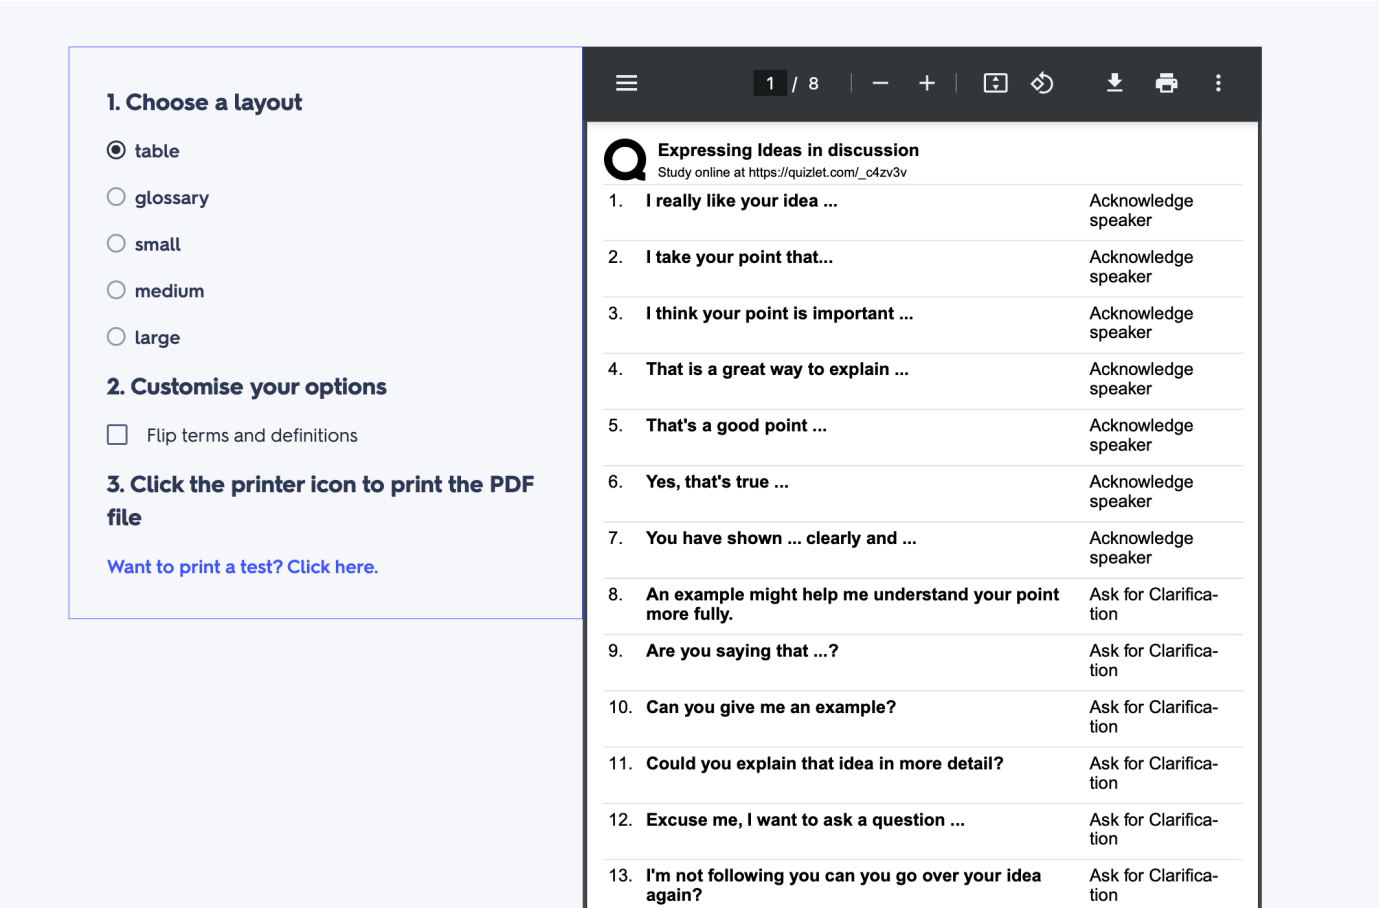The height and width of the screenshot is (908, 1379).
Task: Click the '1. Choose a layout' heading
Action: (x=204, y=102)
